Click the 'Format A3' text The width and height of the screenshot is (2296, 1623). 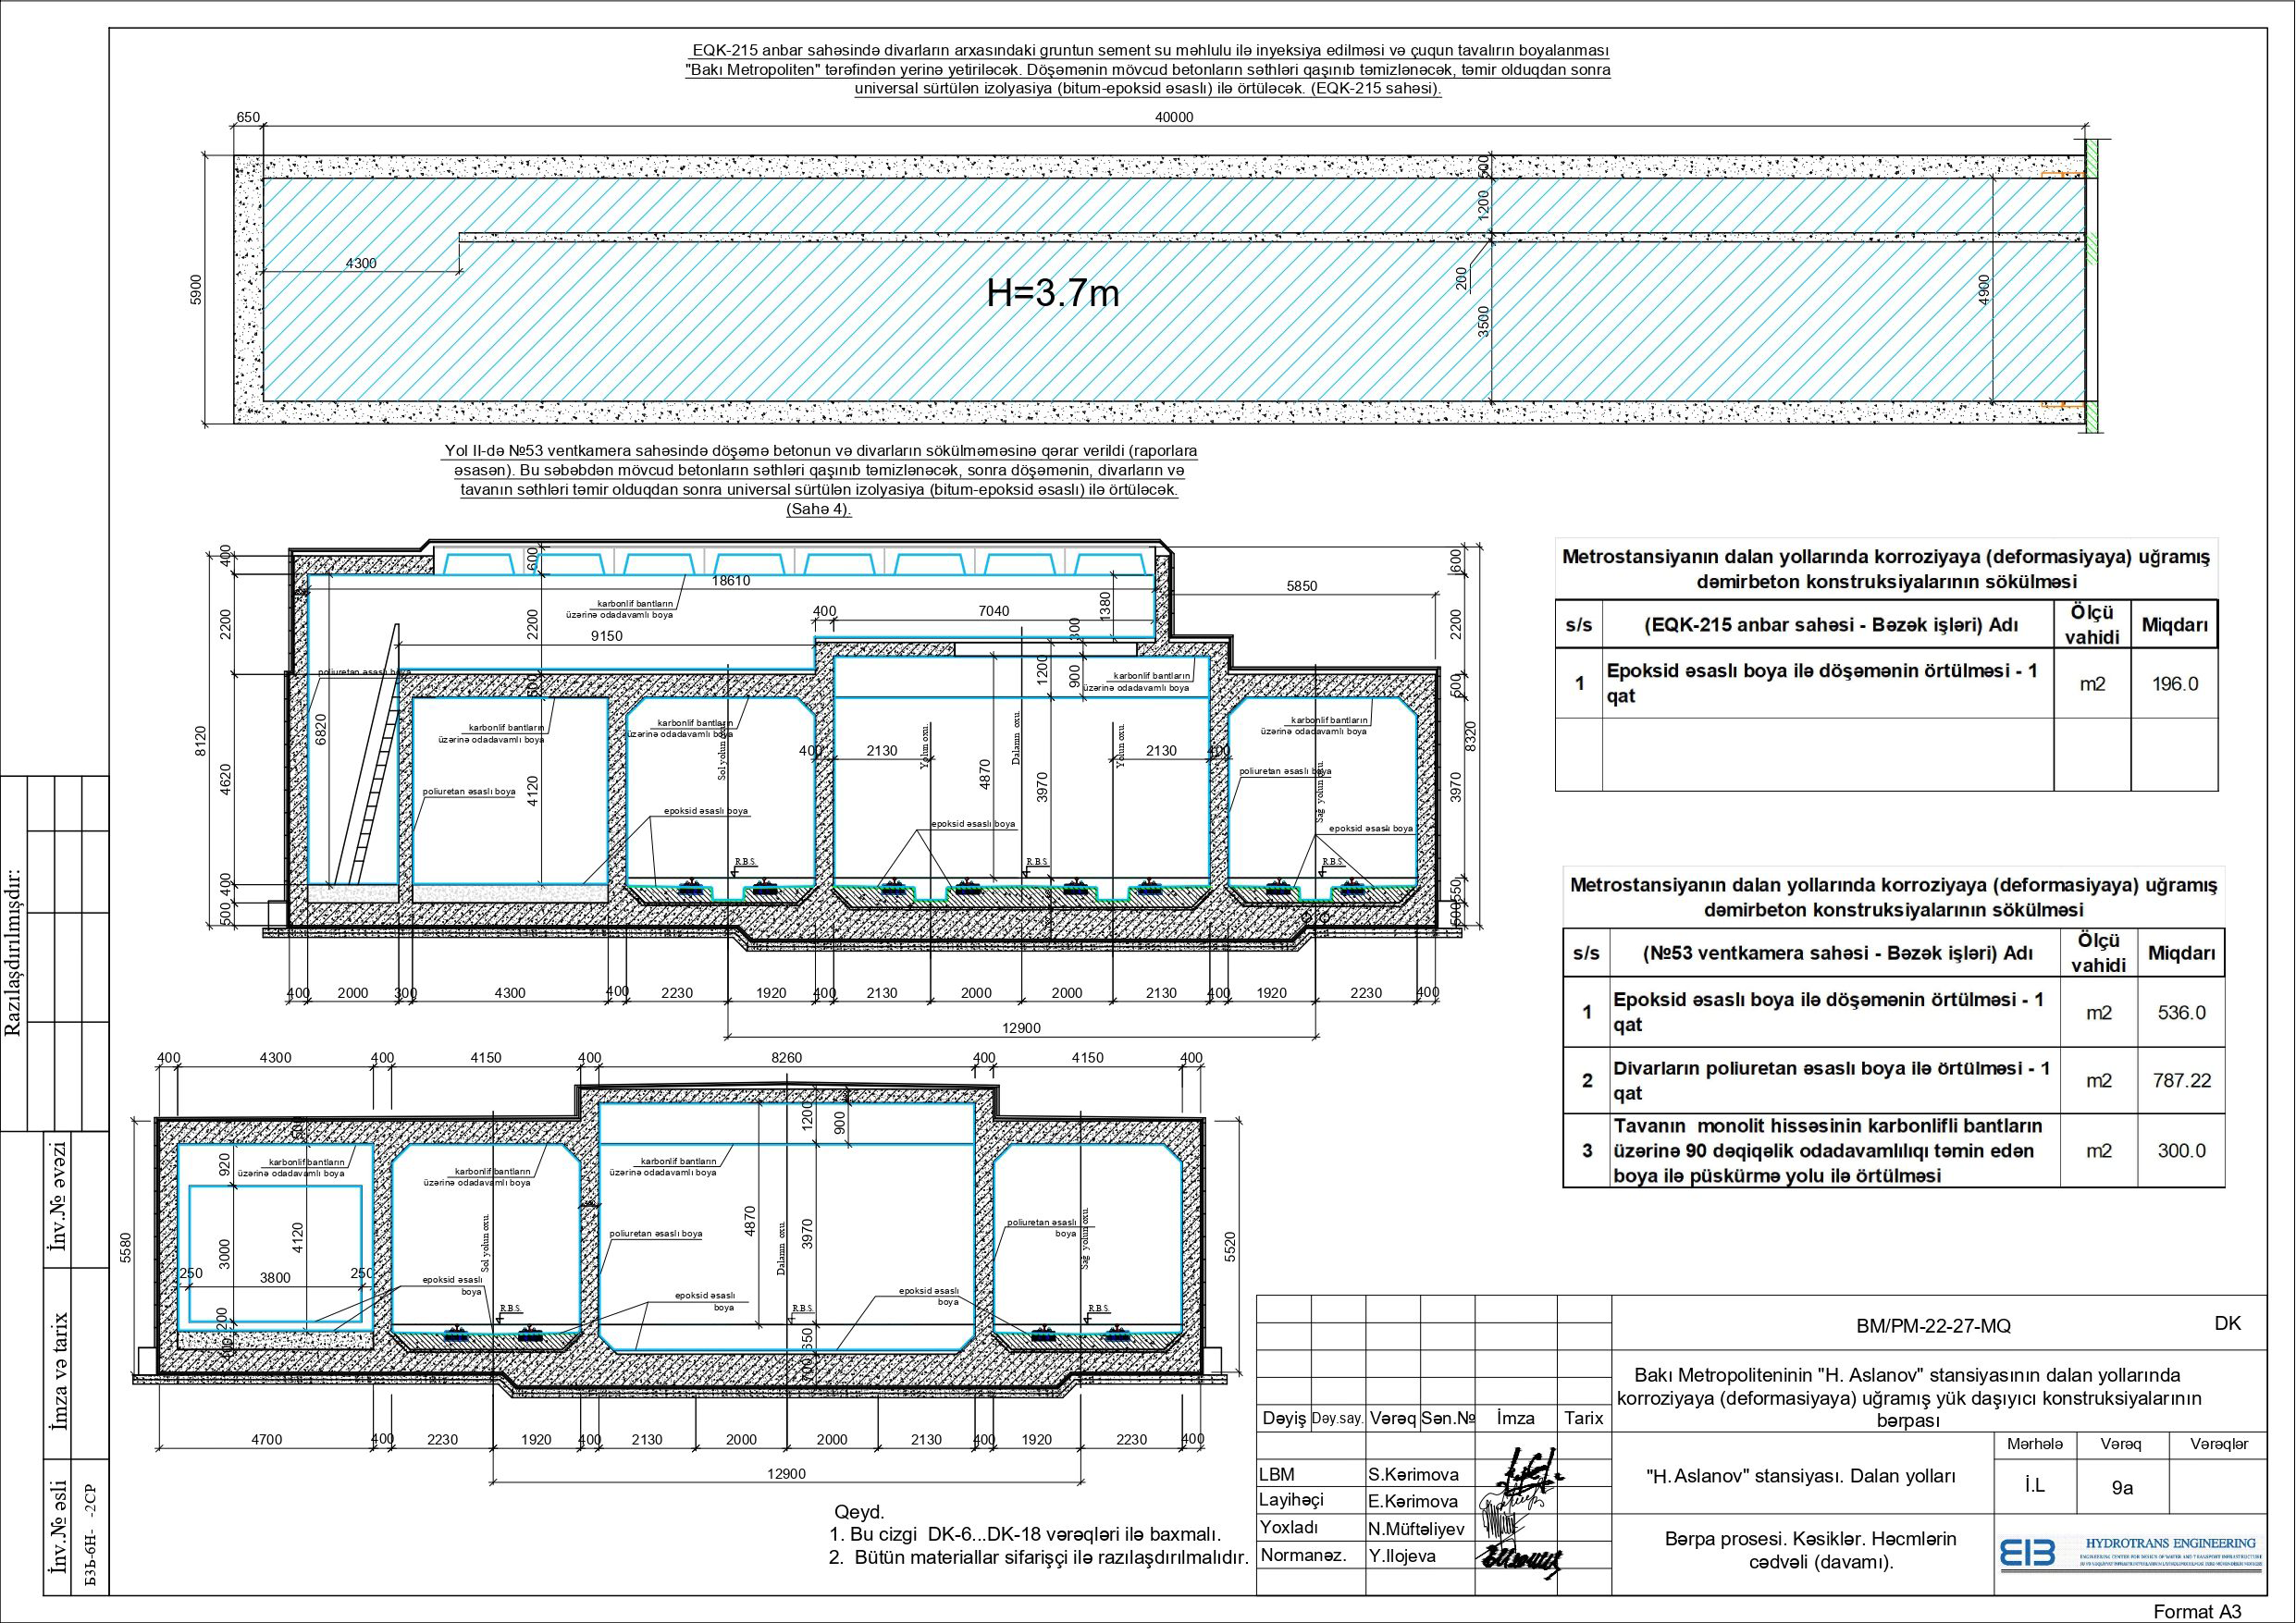(x=2197, y=1611)
